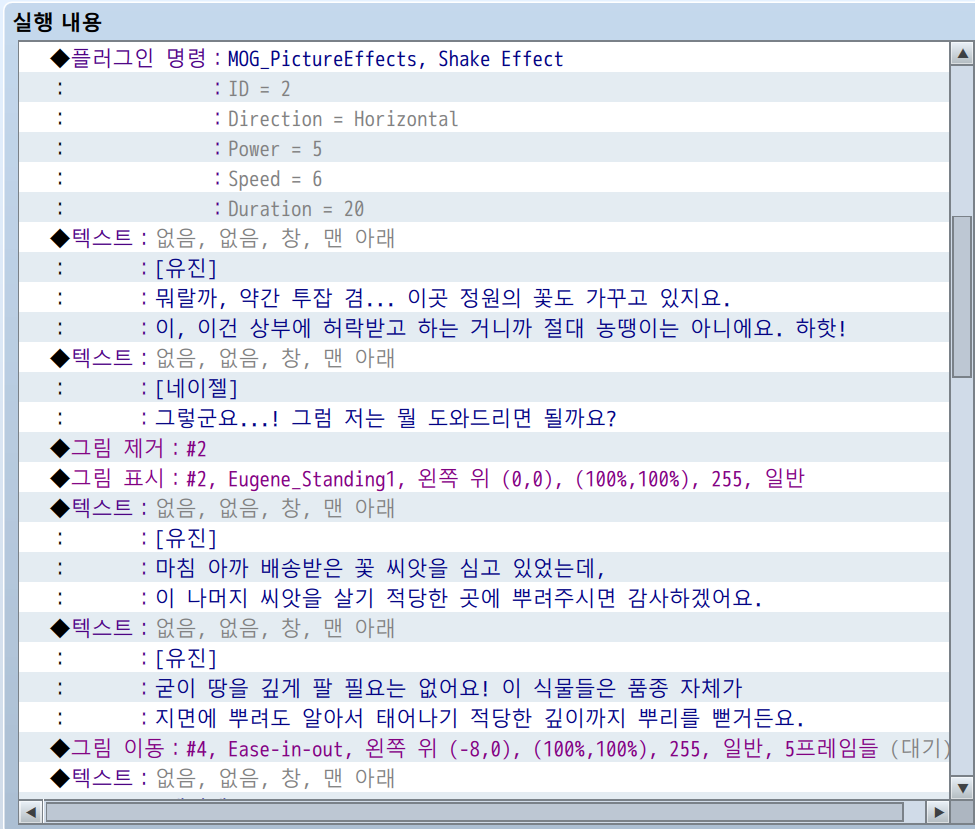Select the [네이젤] speaker name line

click(x=484, y=387)
